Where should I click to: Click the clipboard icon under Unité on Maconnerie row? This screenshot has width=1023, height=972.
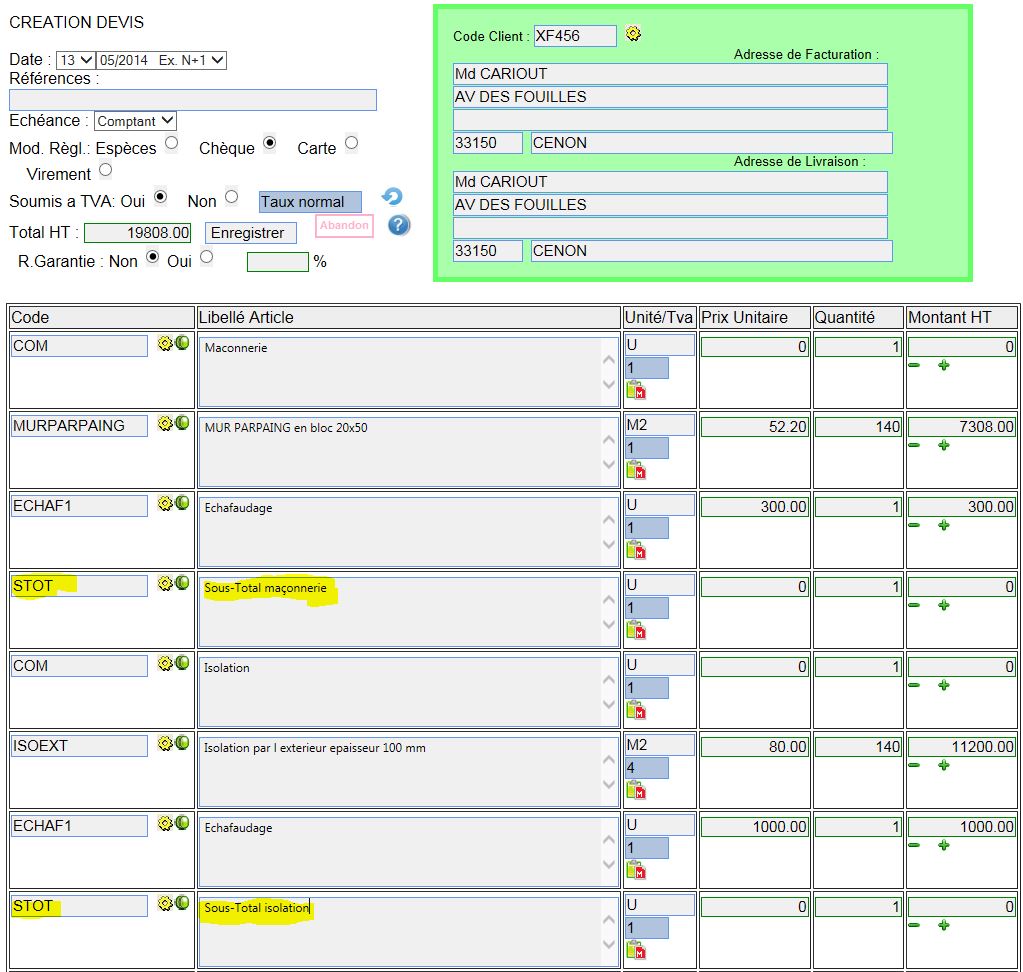[635, 389]
